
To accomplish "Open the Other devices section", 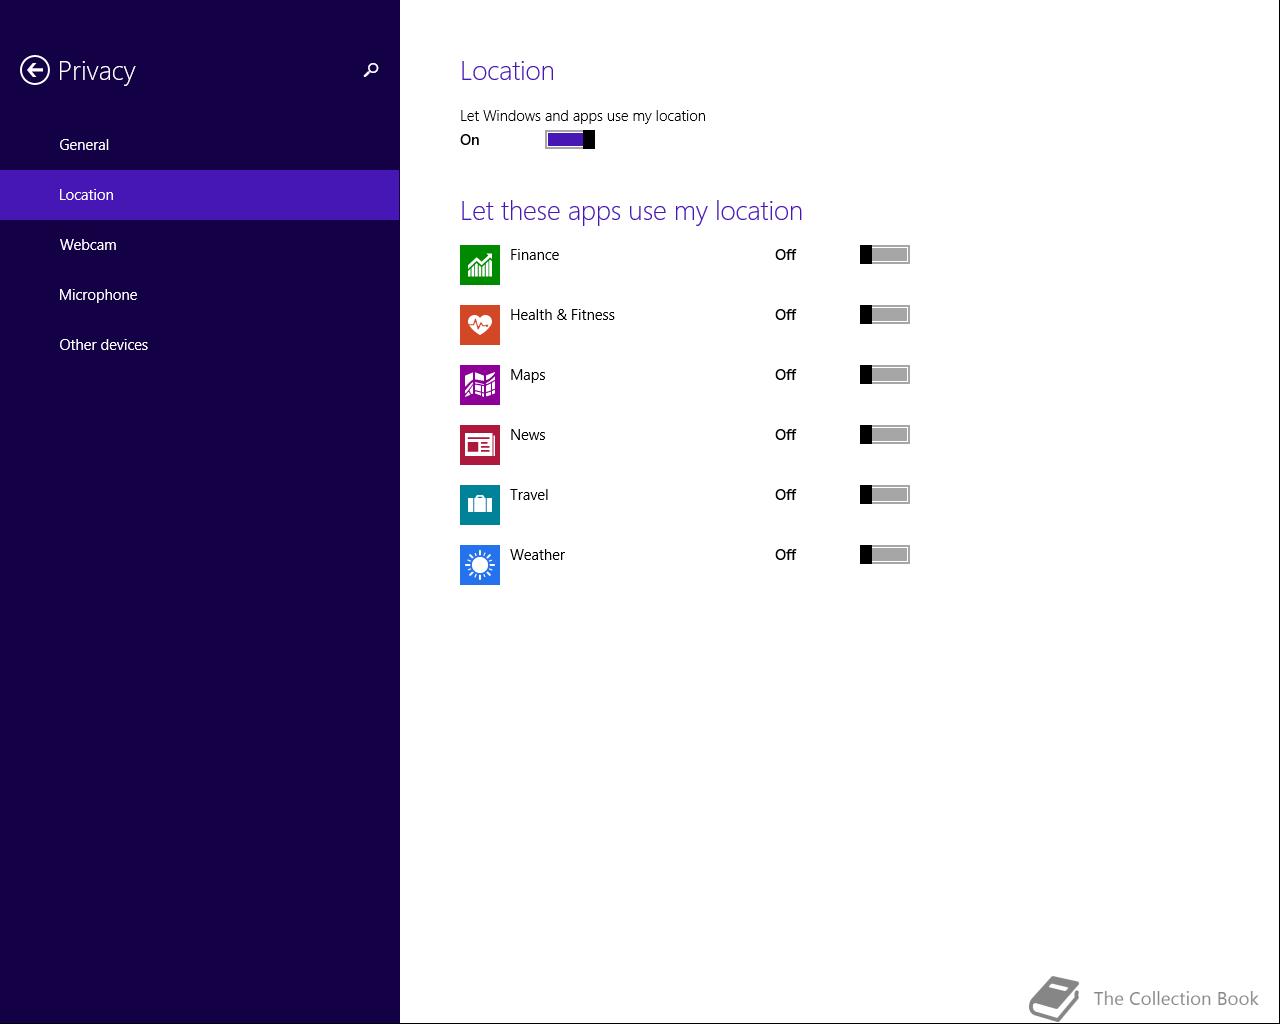I will [200, 345].
